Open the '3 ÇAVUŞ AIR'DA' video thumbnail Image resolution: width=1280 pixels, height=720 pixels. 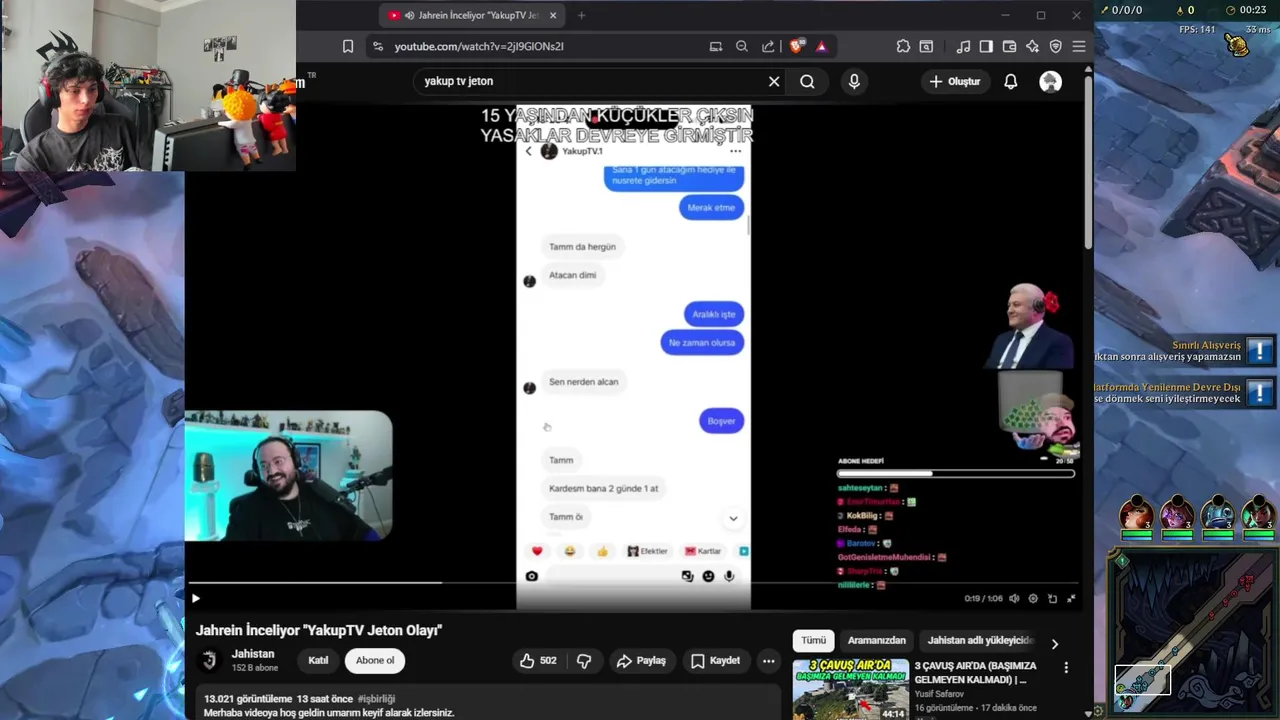(851, 689)
